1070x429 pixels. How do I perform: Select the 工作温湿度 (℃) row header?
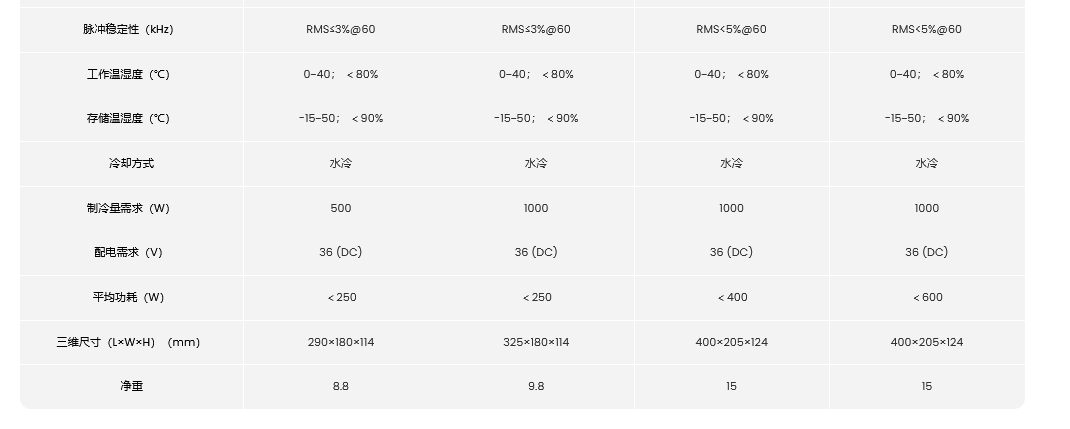pos(128,74)
